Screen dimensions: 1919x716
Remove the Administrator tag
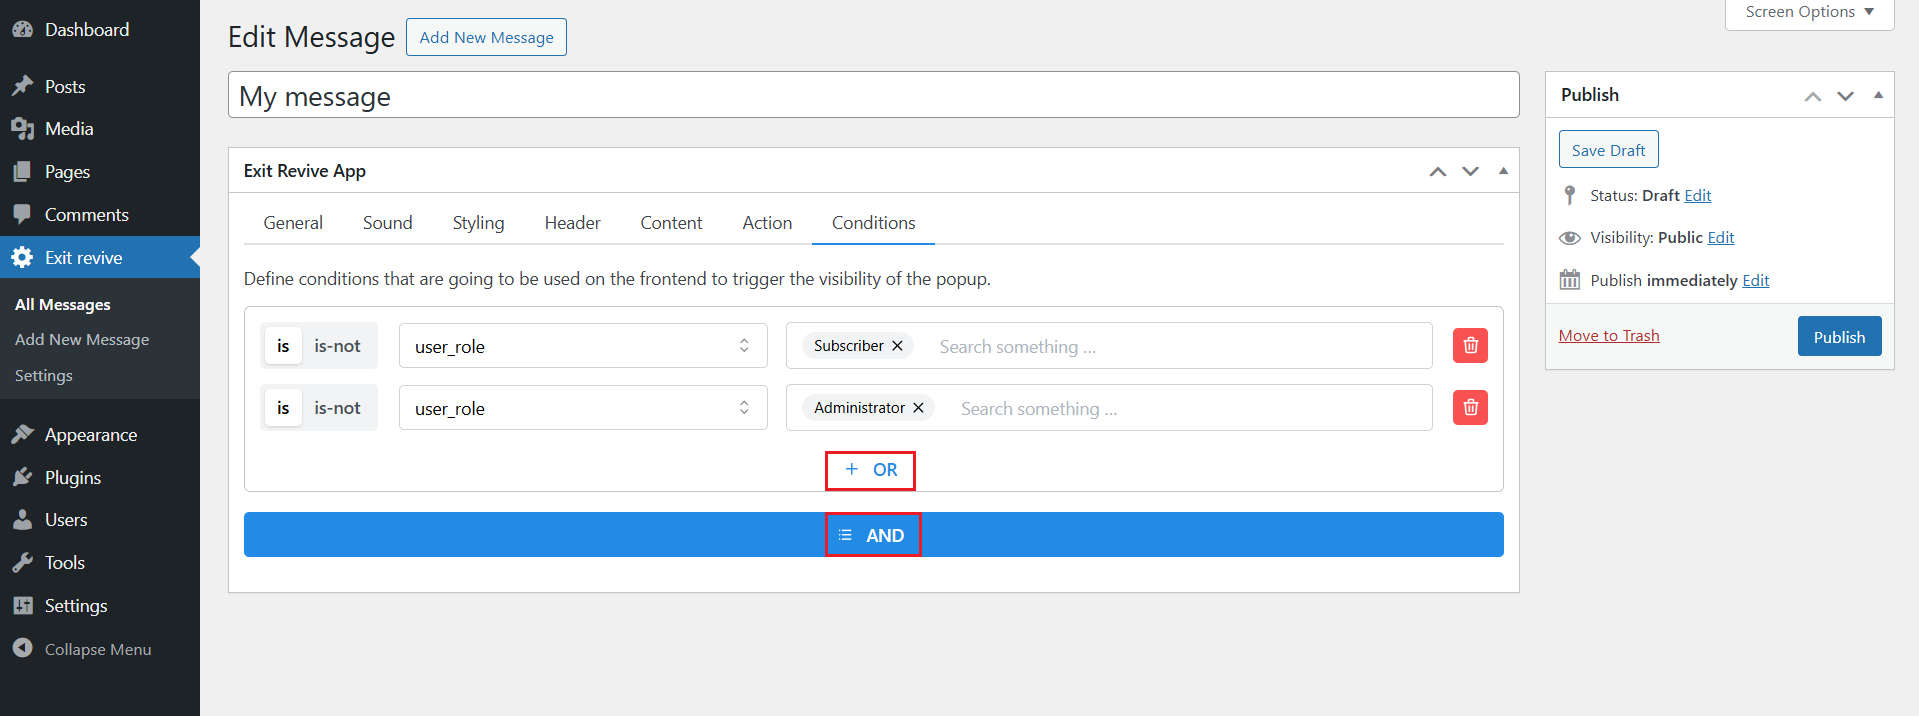(x=918, y=408)
